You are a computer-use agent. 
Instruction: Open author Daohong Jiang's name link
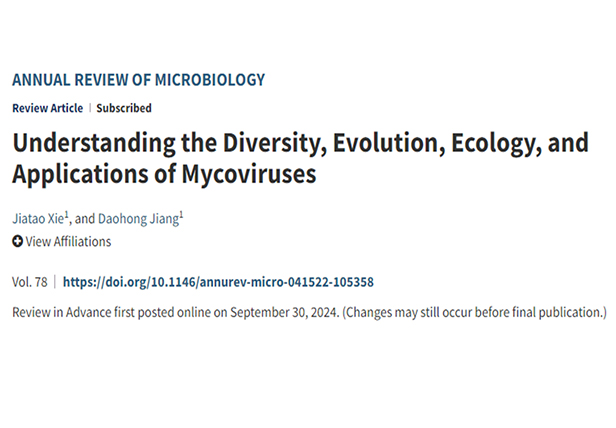[x=140, y=217]
